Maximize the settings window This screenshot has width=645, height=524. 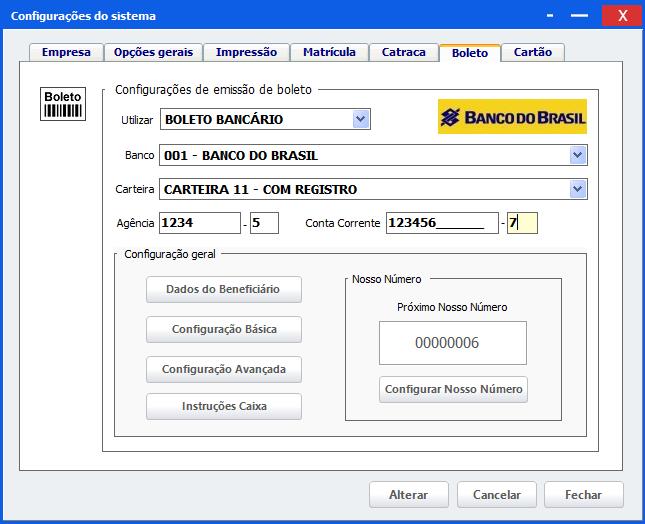click(579, 16)
